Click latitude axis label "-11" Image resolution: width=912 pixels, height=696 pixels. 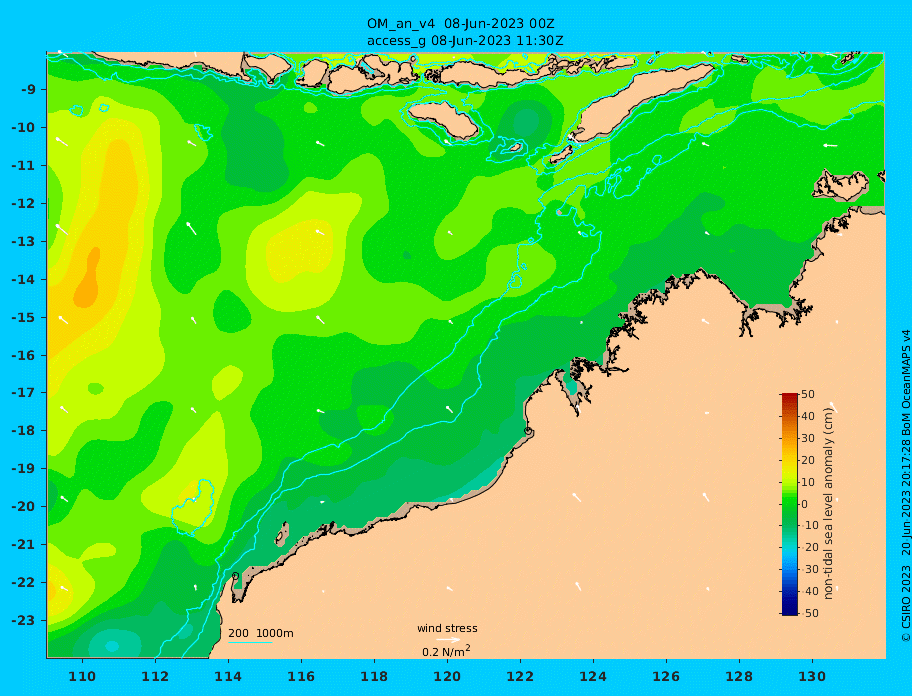[25, 166]
